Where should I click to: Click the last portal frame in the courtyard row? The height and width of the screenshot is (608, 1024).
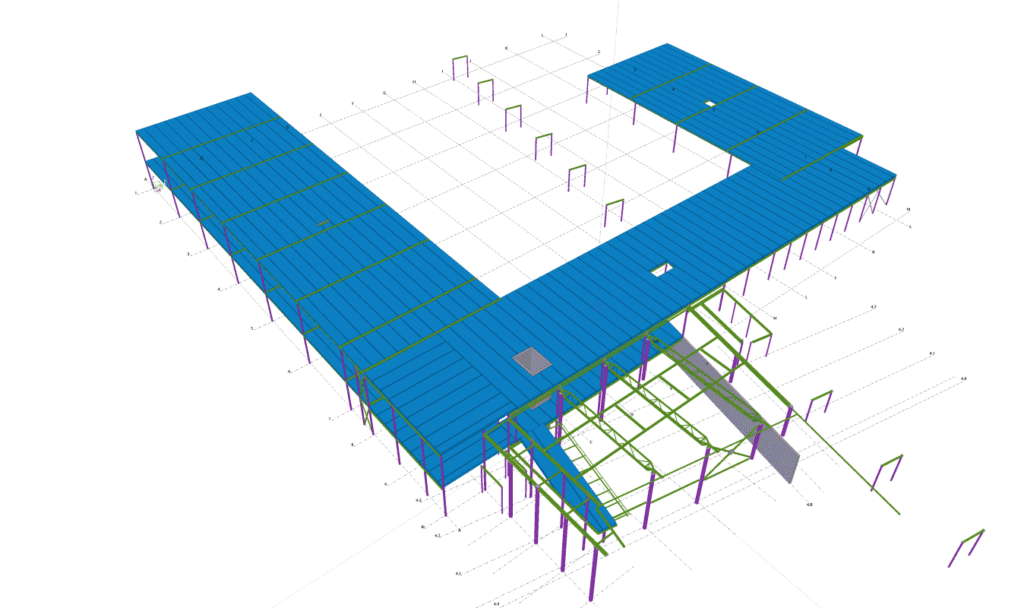click(x=613, y=211)
